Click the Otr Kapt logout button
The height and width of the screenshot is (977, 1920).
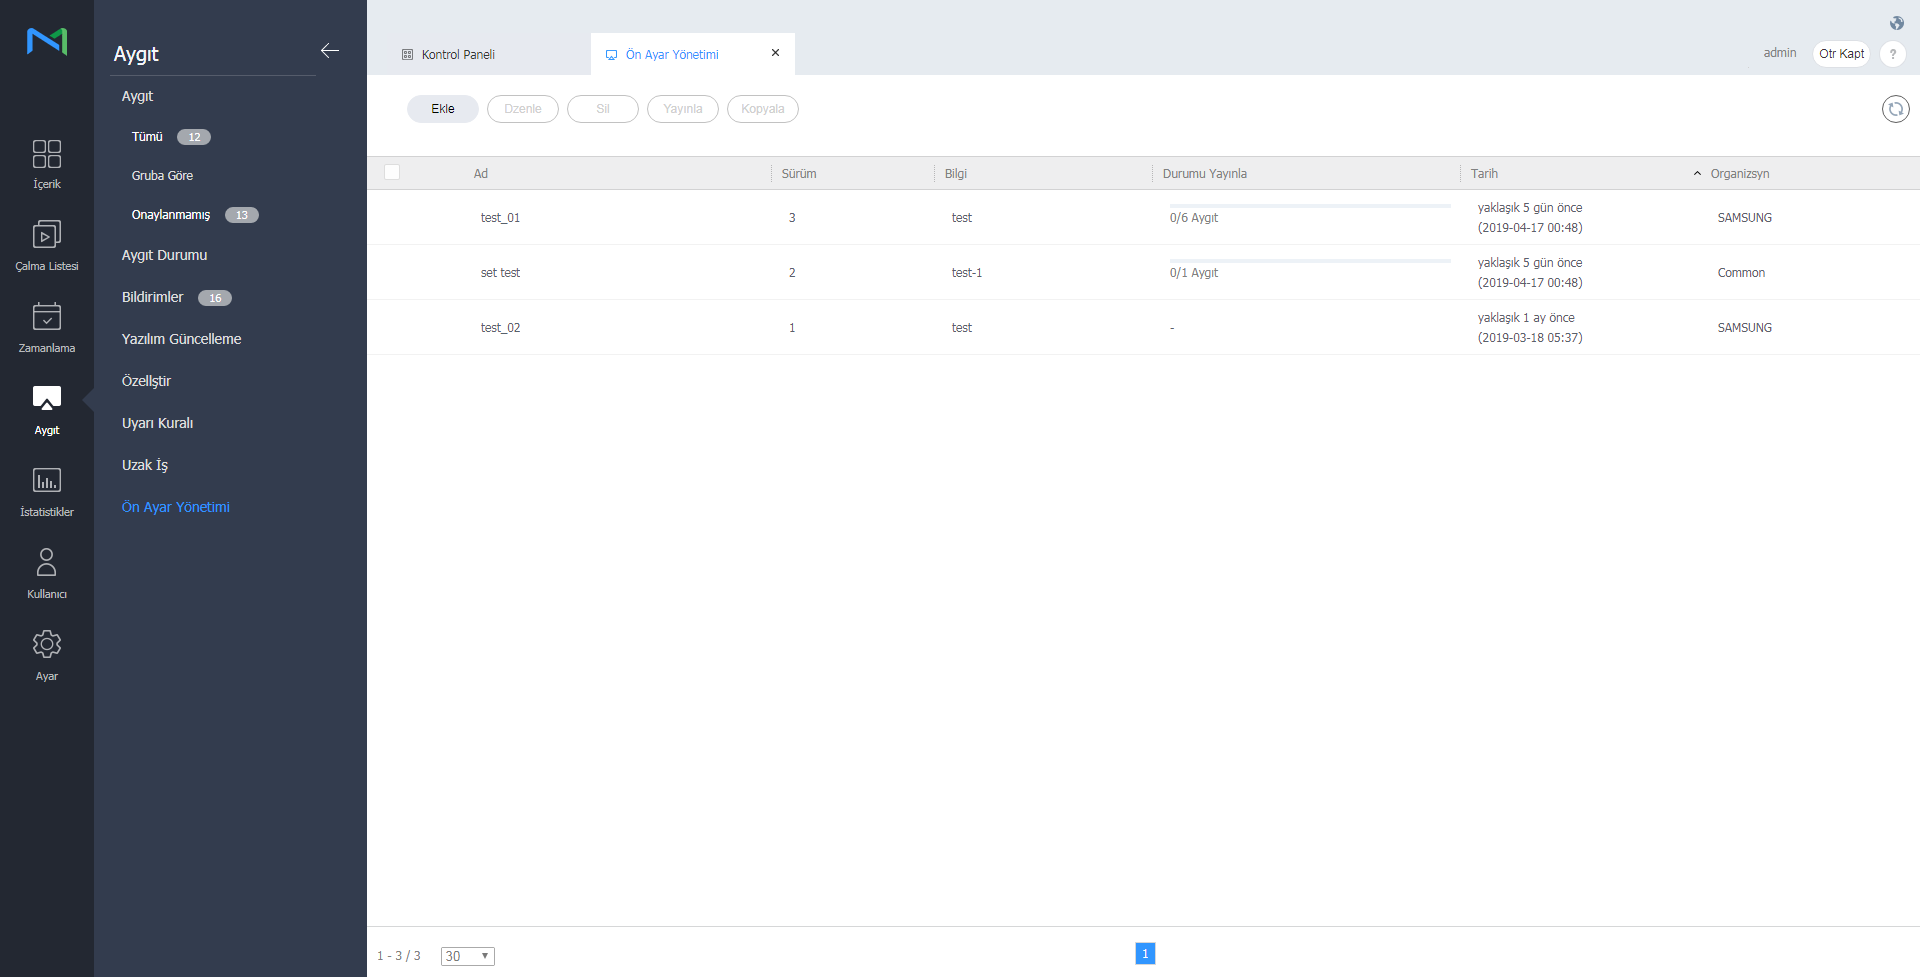[1841, 54]
